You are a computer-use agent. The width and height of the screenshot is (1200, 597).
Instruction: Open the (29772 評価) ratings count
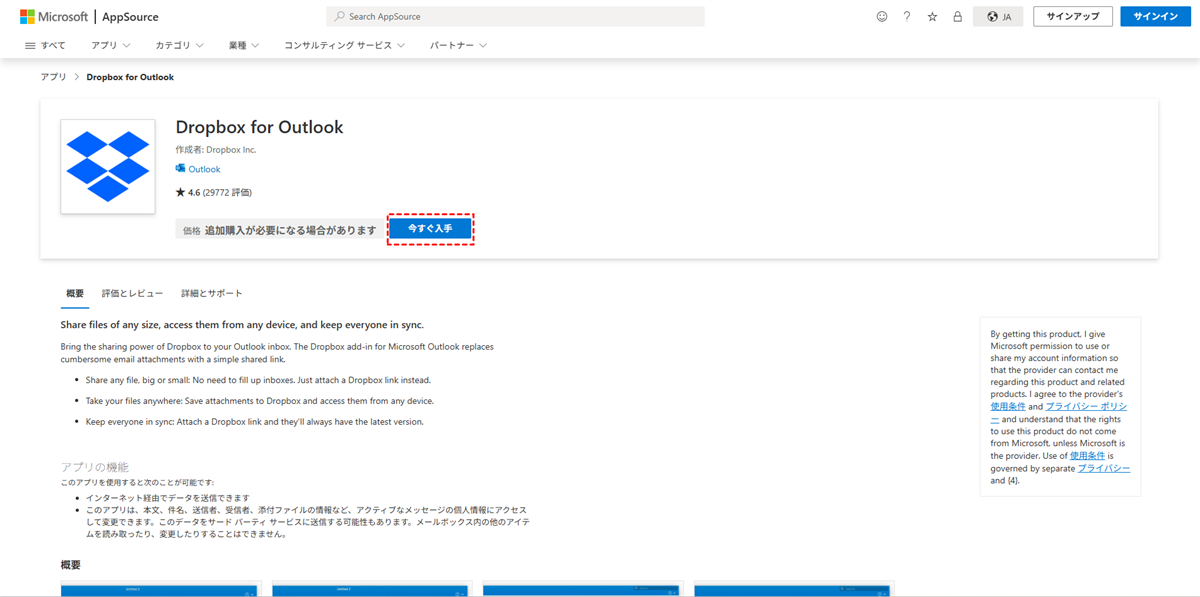click(228, 192)
